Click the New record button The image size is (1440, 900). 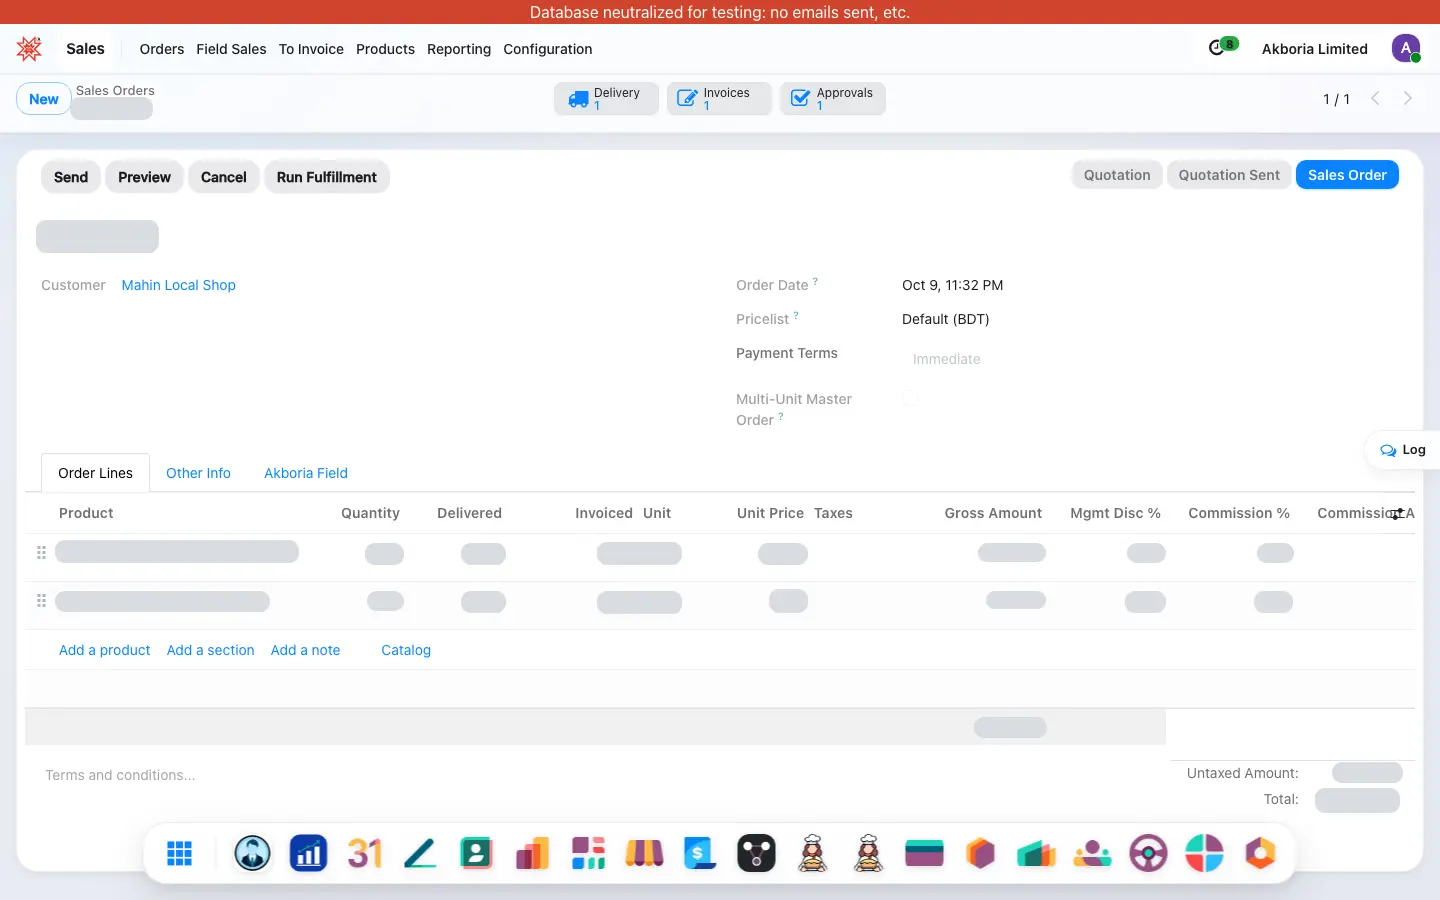[x=44, y=99]
